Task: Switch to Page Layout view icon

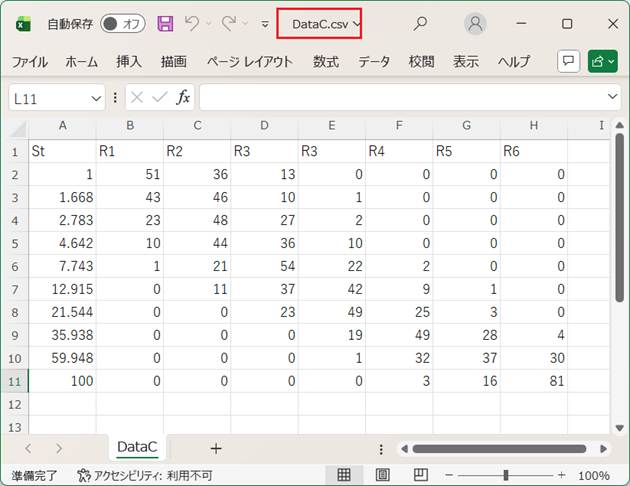Action: pyautogui.click(x=382, y=475)
